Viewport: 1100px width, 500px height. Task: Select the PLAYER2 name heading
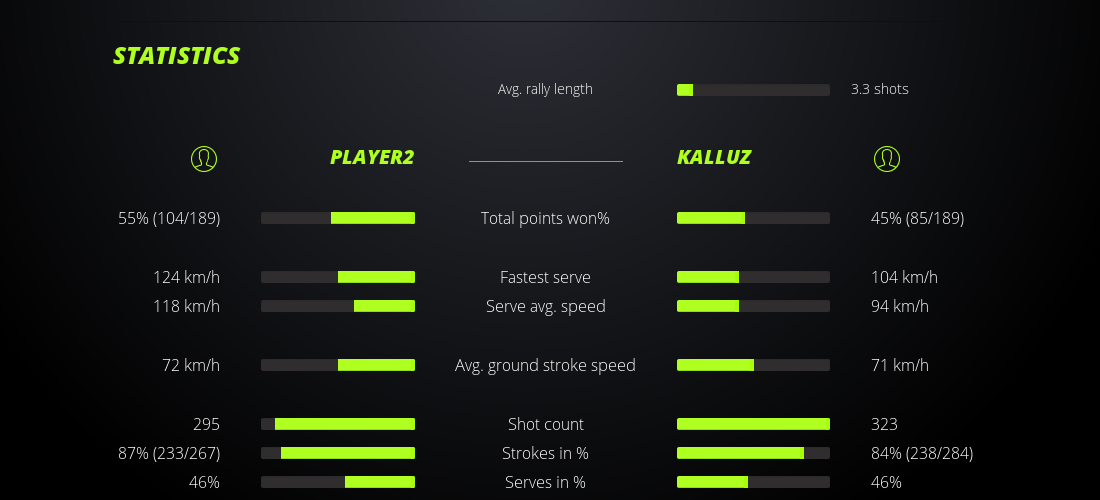pyautogui.click(x=372, y=157)
